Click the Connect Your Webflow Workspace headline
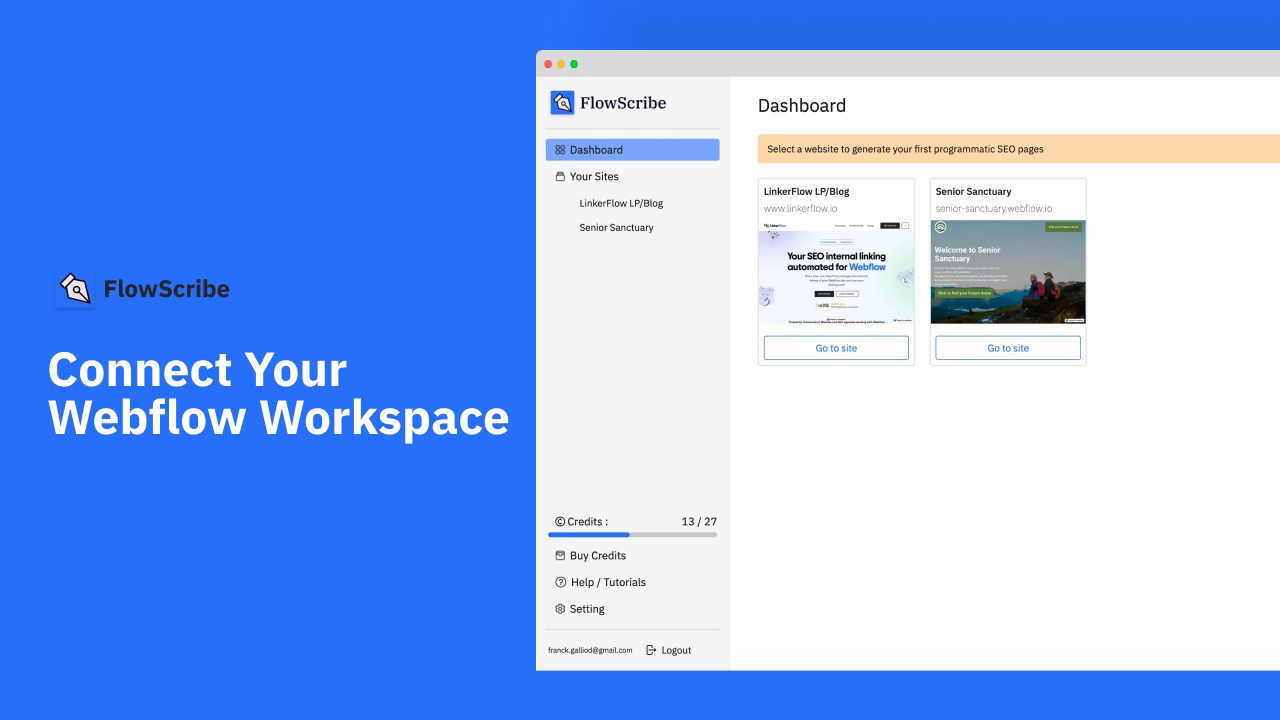The height and width of the screenshot is (720, 1280). (279, 393)
